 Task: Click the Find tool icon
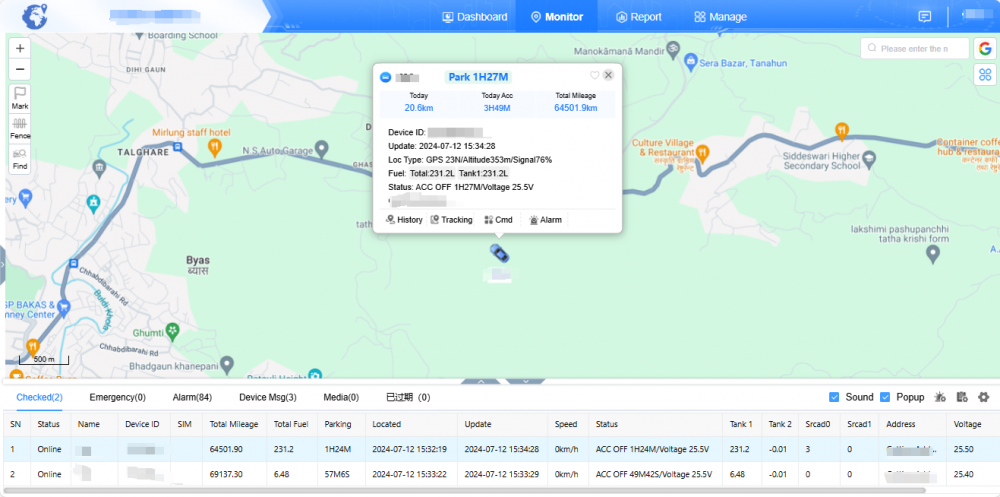(20, 158)
